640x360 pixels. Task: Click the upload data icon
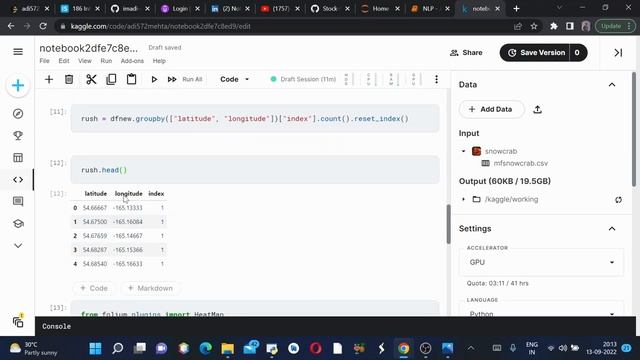[x=538, y=109]
